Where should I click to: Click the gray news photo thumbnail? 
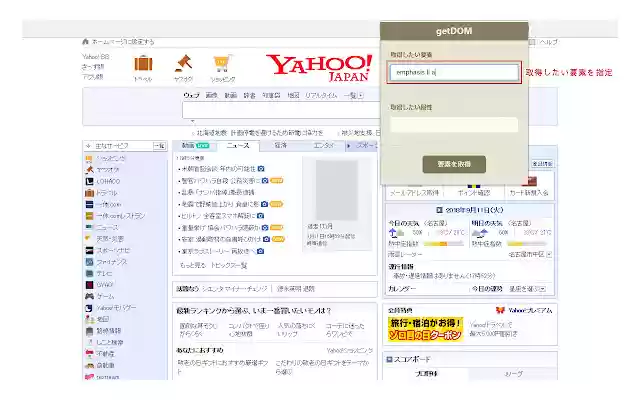click(x=337, y=190)
